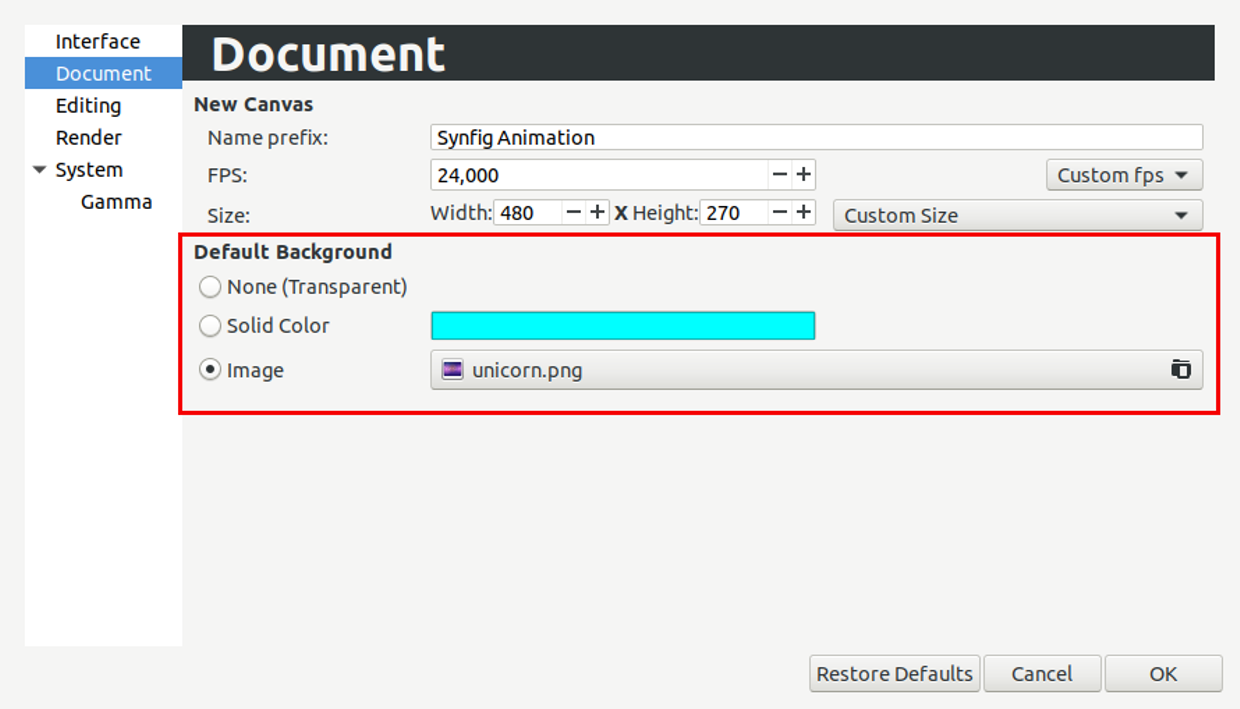Increase Width value with plus button

click(x=598, y=213)
